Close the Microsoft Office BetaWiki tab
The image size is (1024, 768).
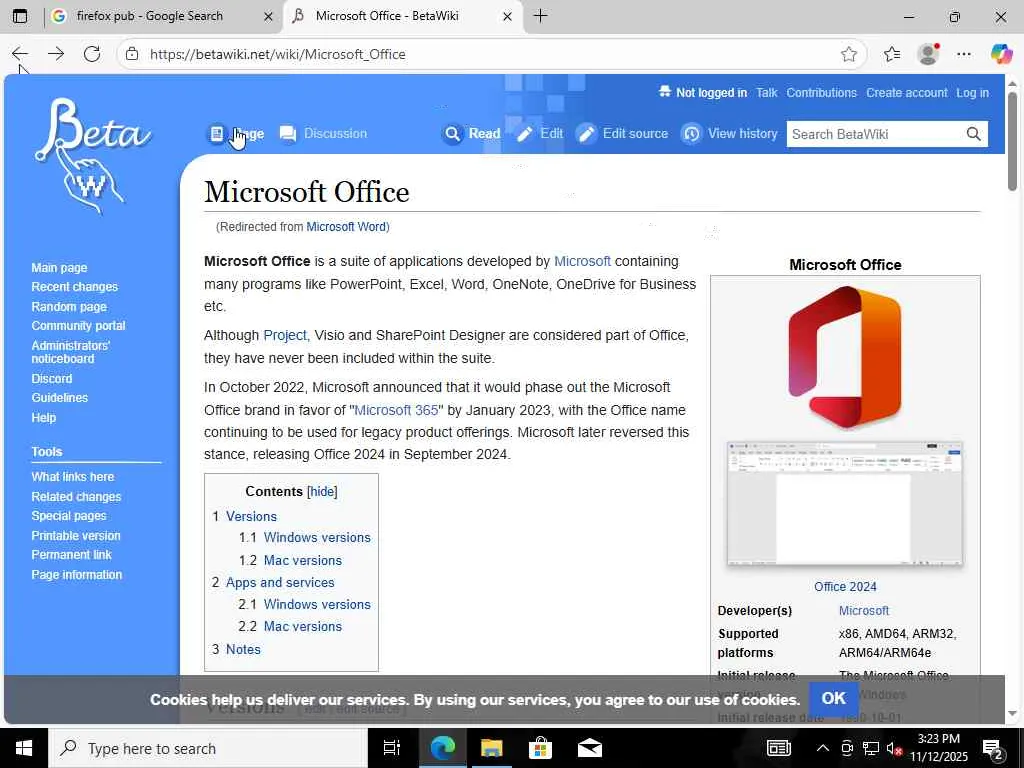pos(507,16)
